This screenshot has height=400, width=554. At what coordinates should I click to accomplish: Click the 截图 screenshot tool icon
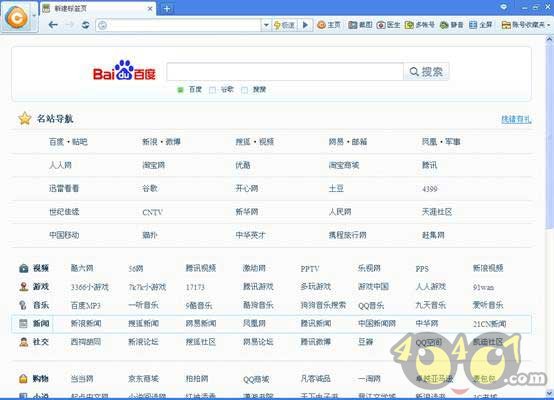pos(353,25)
